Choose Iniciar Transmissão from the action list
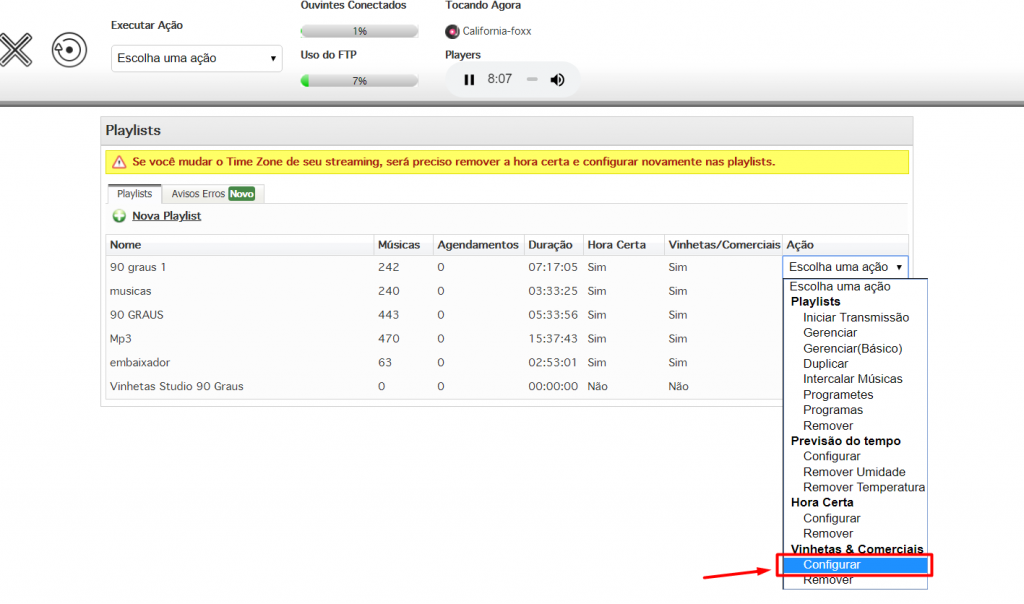Image resolution: width=1024 pixels, height=604 pixels. [x=856, y=317]
